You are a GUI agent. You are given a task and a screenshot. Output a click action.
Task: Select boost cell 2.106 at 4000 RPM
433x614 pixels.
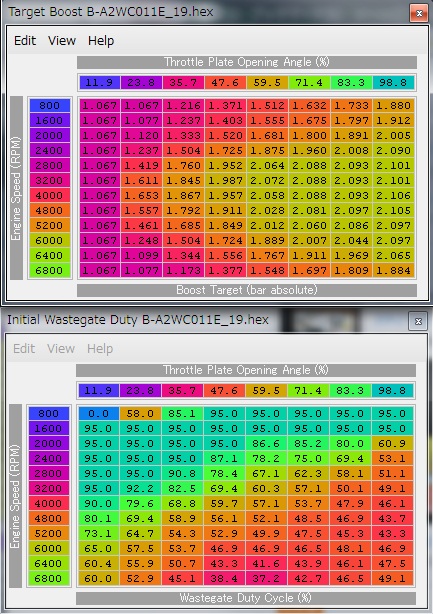coord(393,195)
